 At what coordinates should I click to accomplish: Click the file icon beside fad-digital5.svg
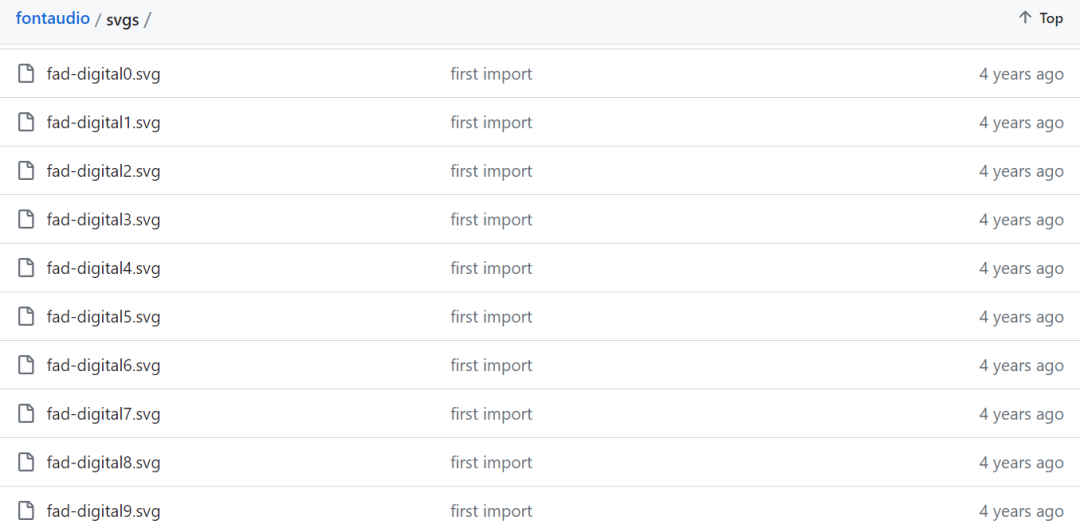coord(26,317)
